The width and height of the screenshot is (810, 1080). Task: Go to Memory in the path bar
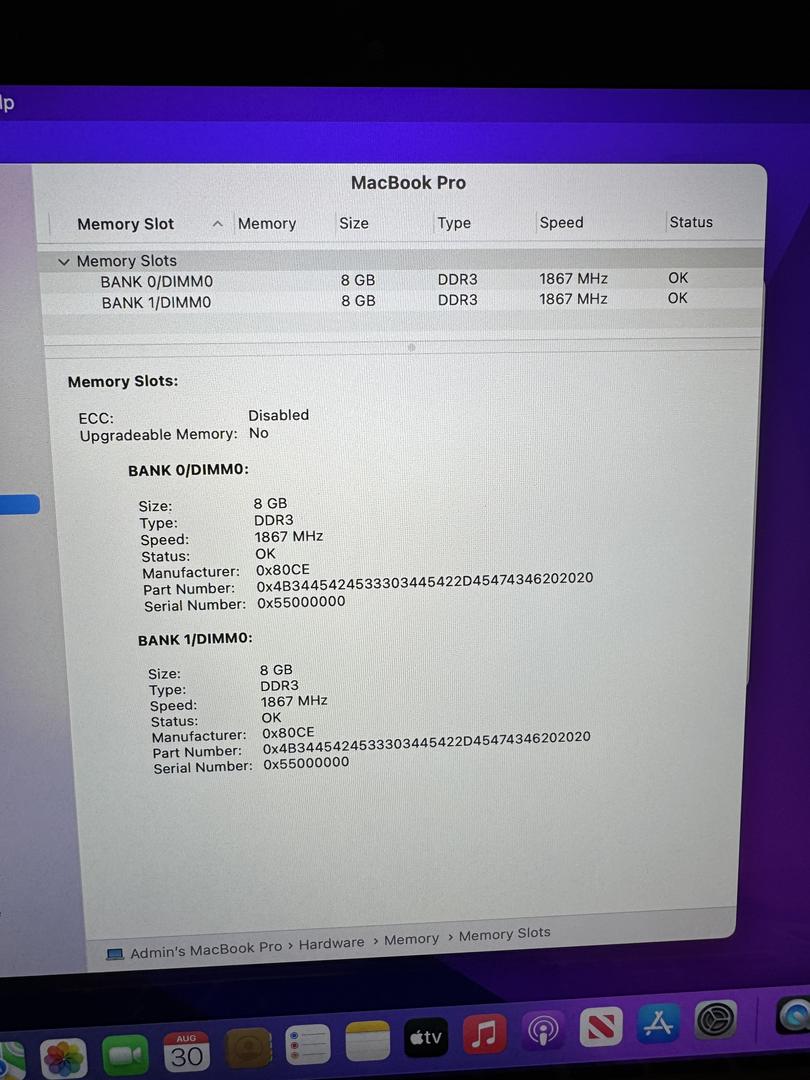click(411, 939)
